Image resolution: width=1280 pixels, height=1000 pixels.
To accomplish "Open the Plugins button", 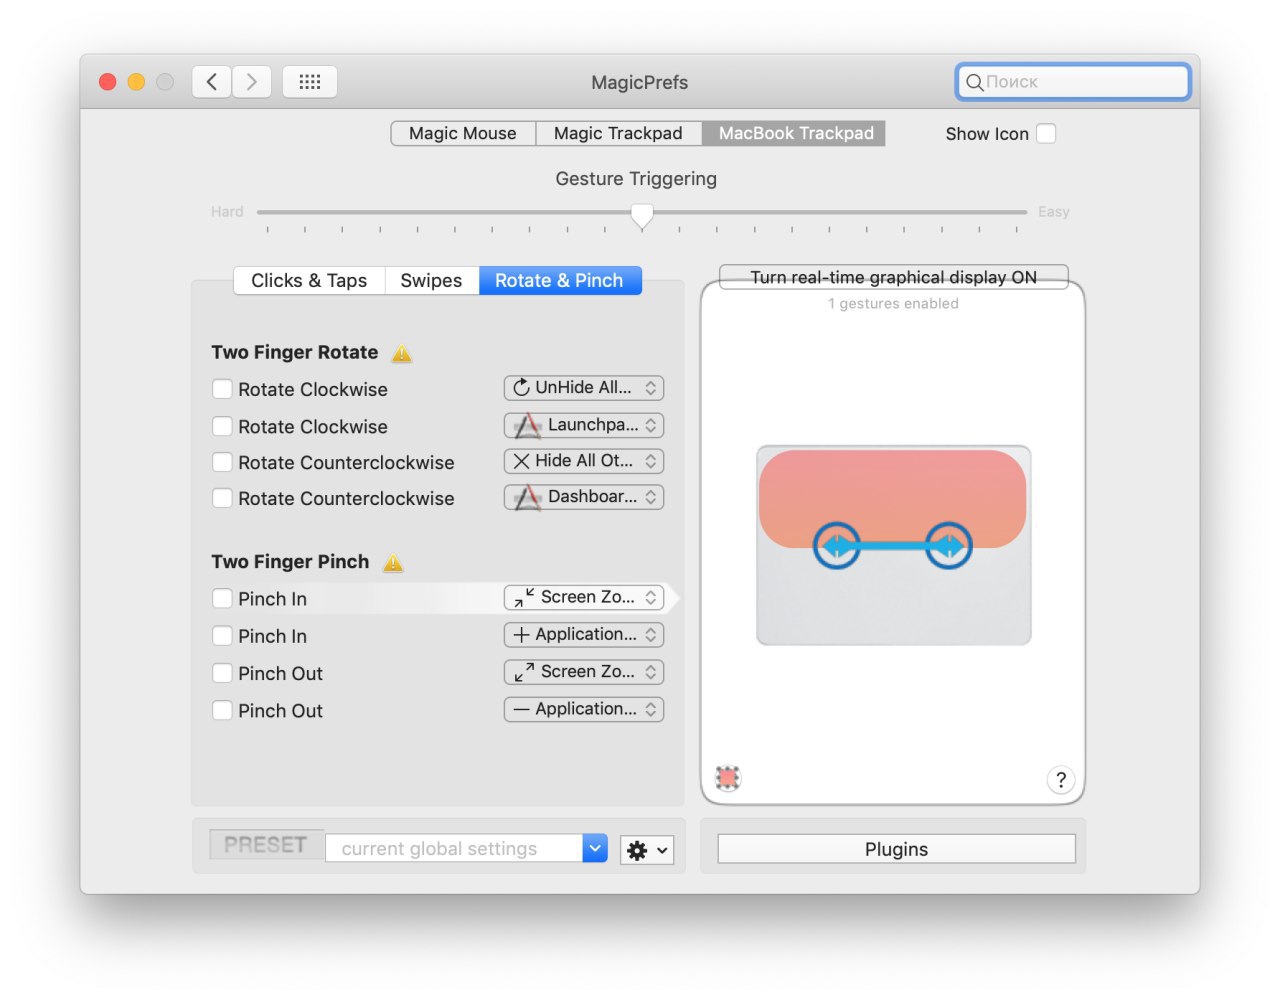I will (896, 849).
